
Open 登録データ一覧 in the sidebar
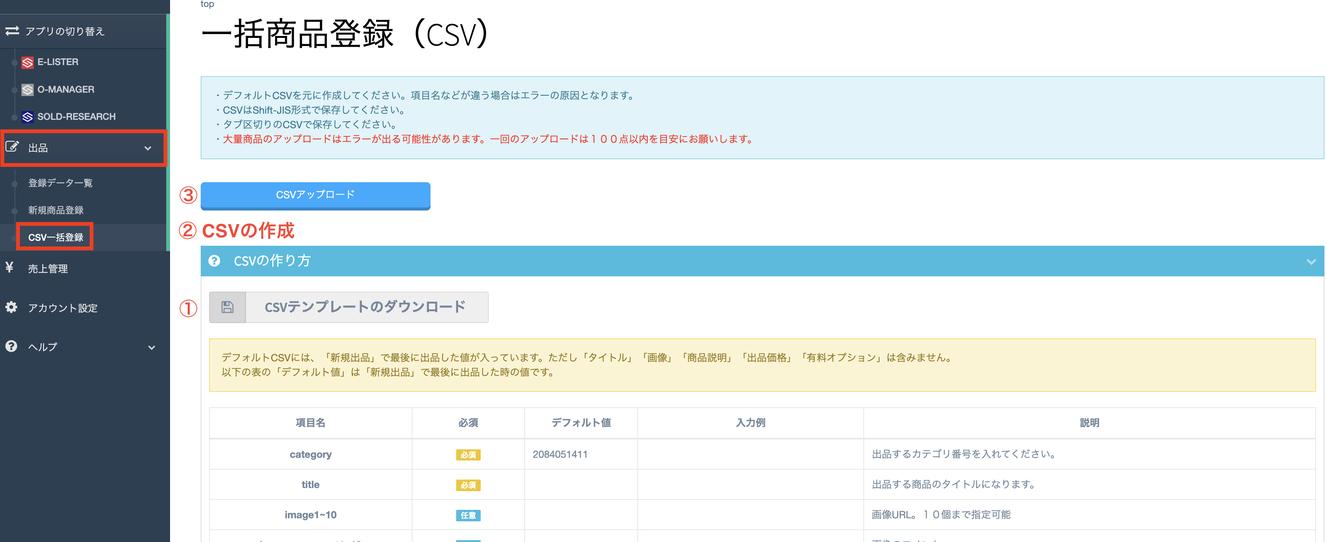[x=60, y=183]
